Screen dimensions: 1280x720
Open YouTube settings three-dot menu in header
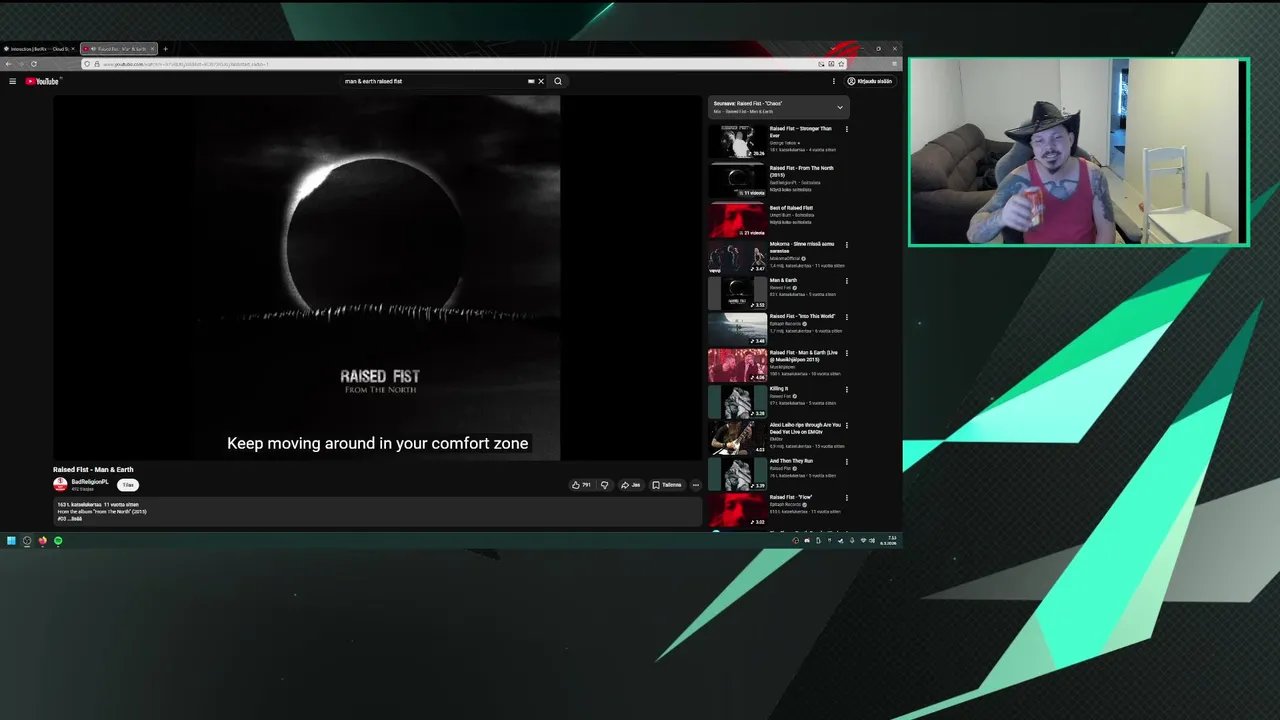[833, 81]
